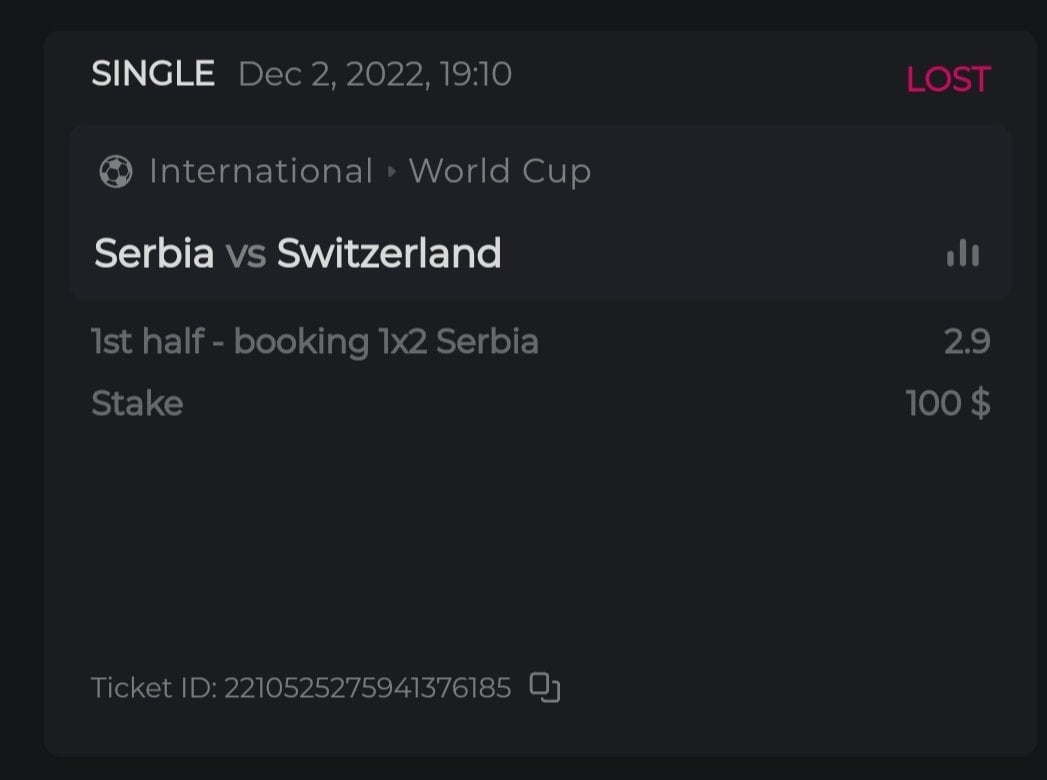Click the soccer ball sport icon
This screenshot has height=780, width=1047.
point(116,172)
